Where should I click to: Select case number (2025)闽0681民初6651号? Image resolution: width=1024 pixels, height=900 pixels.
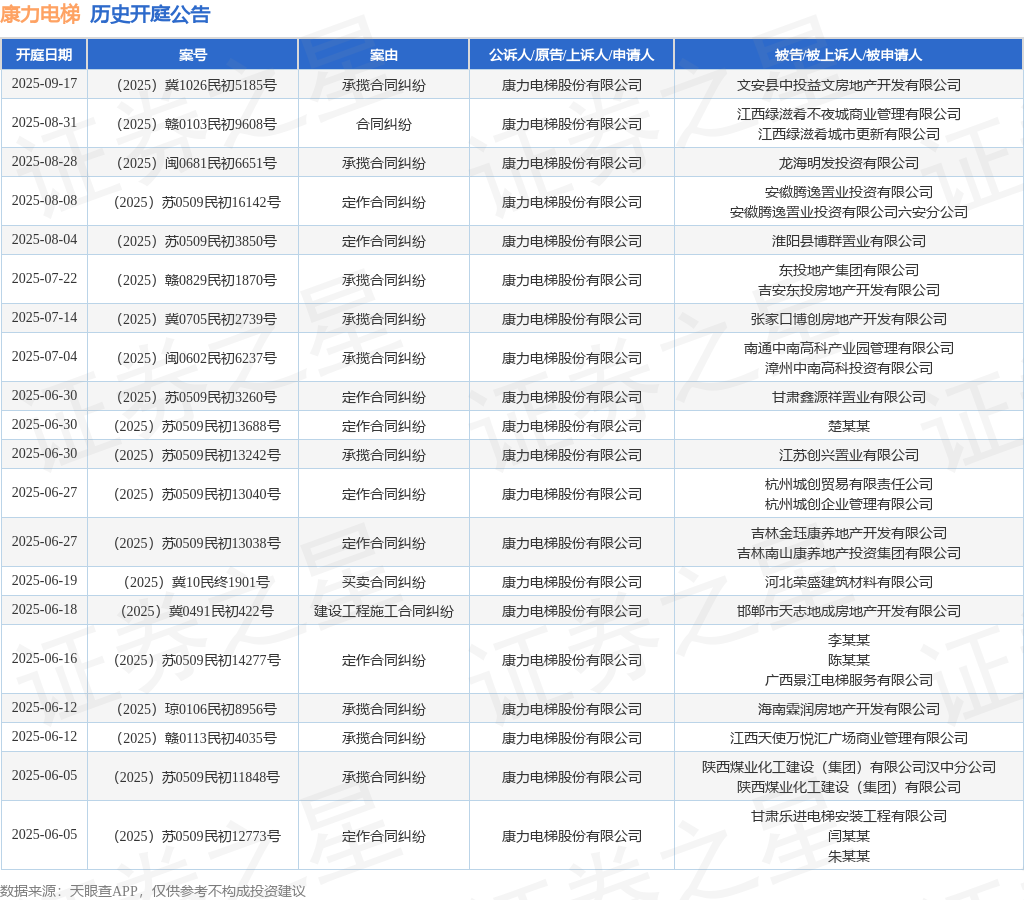pyautogui.click(x=197, y=163)
